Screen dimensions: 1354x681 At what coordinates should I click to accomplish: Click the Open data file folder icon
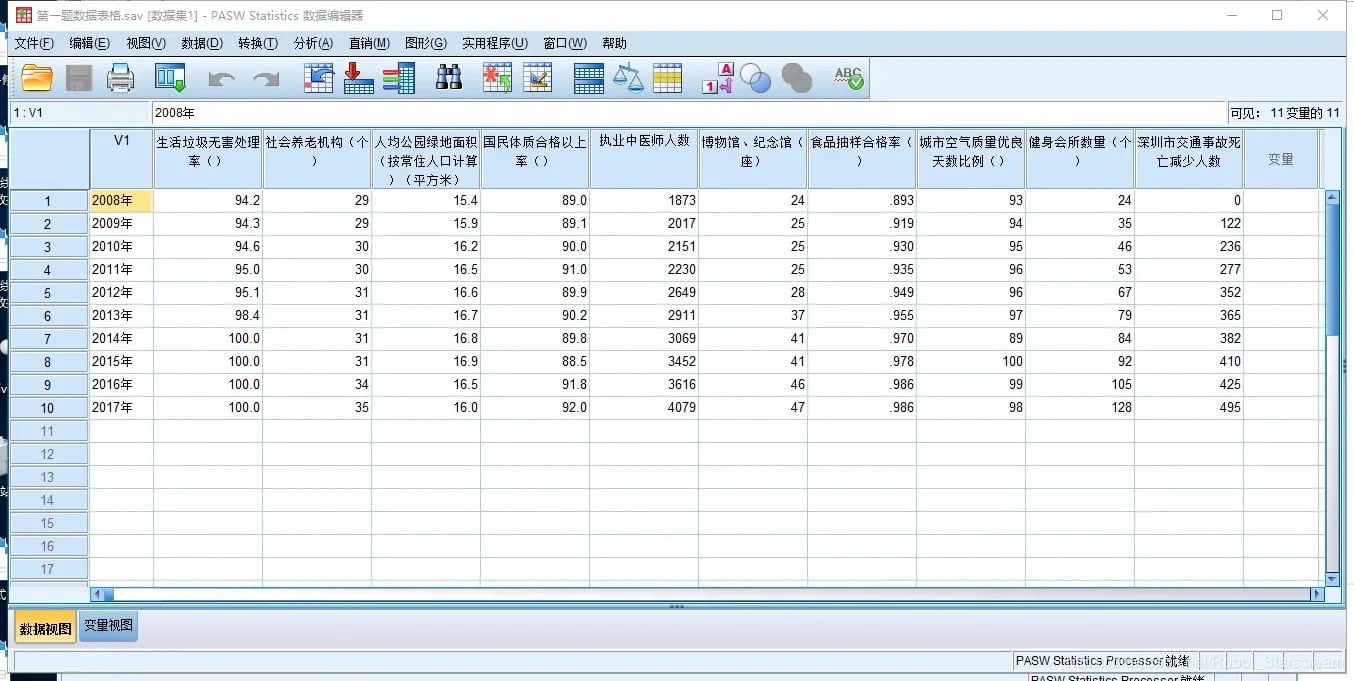pyautogui.click(x=37, y=78)
